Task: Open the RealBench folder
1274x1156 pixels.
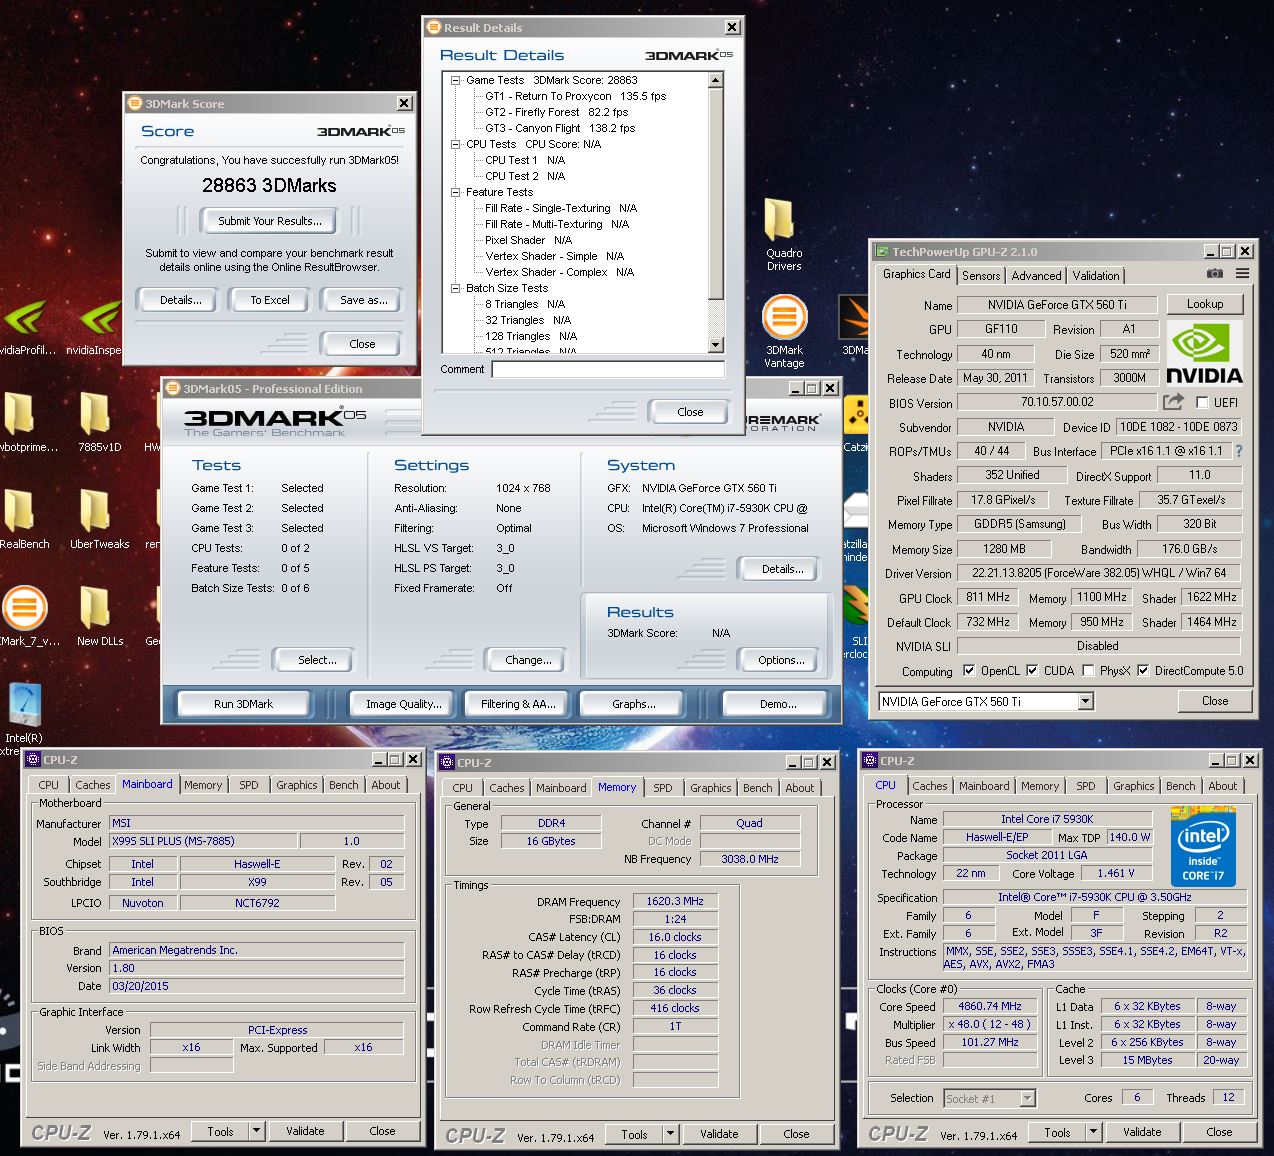Action: (24, 519)
